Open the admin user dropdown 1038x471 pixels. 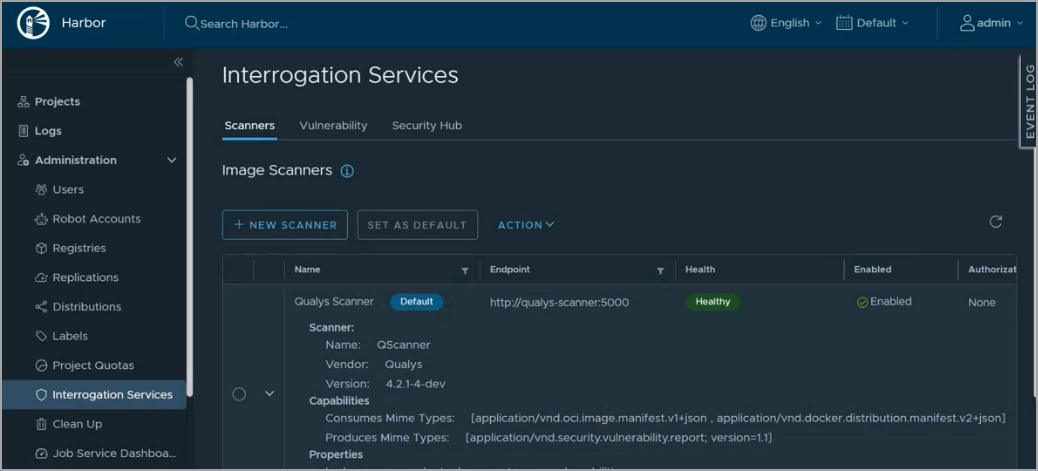tap(992, 23)
